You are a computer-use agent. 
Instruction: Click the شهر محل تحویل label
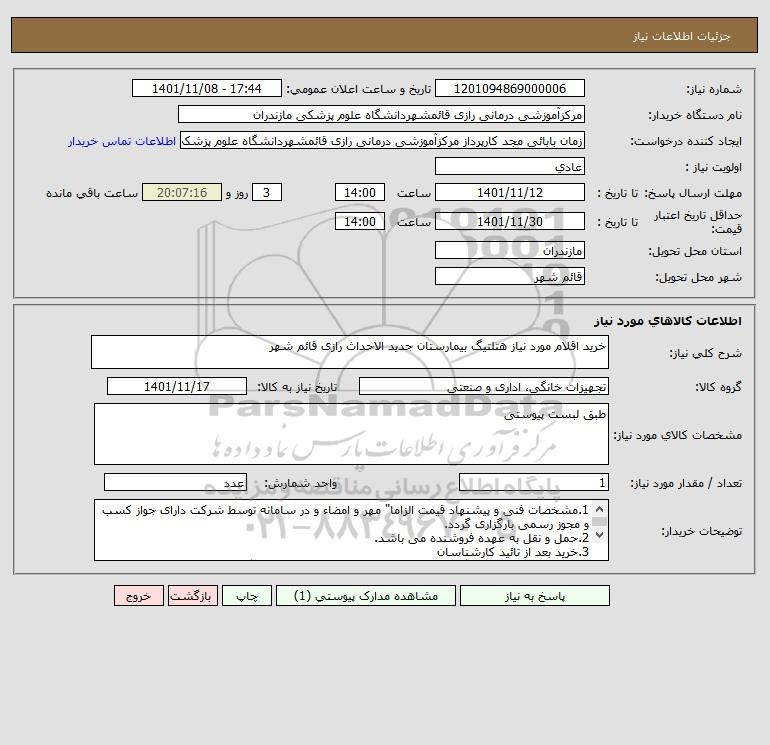click(699, 277)
